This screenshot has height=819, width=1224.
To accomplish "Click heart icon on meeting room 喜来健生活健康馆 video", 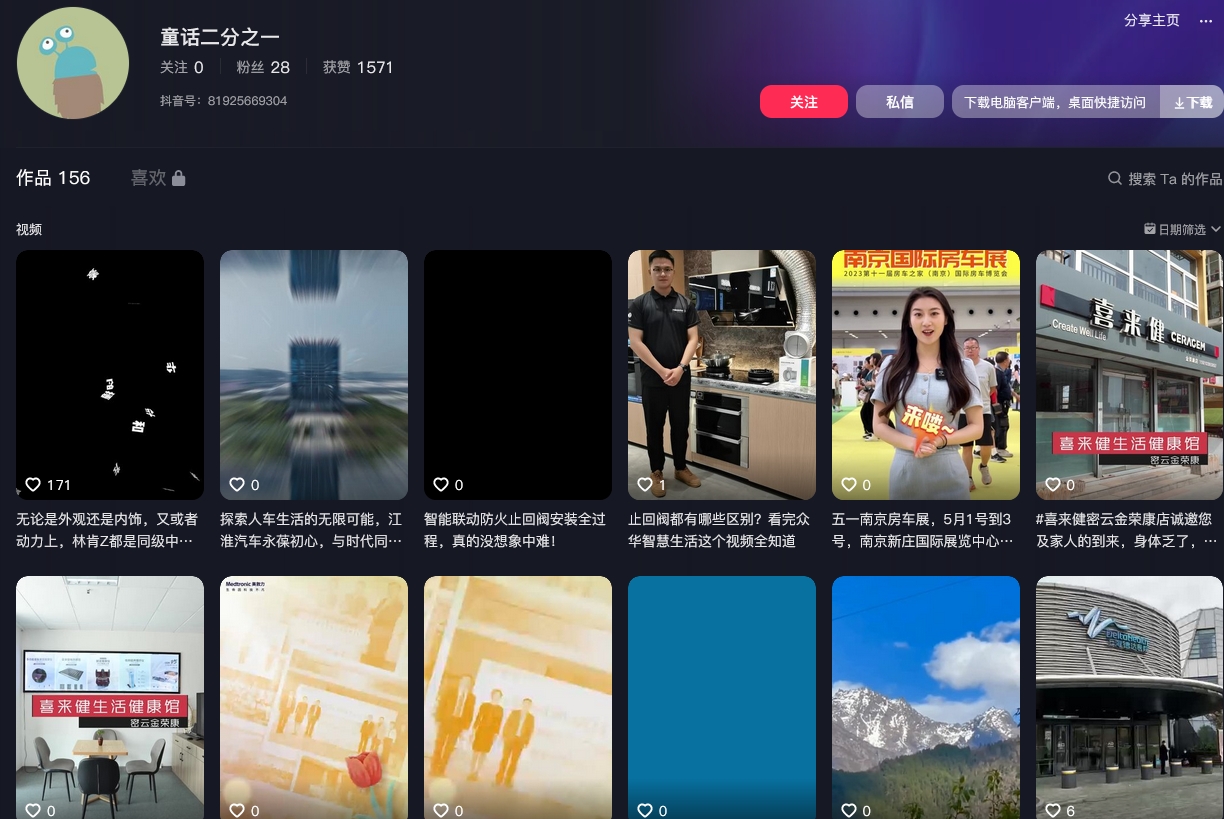I will click(33, 810).
